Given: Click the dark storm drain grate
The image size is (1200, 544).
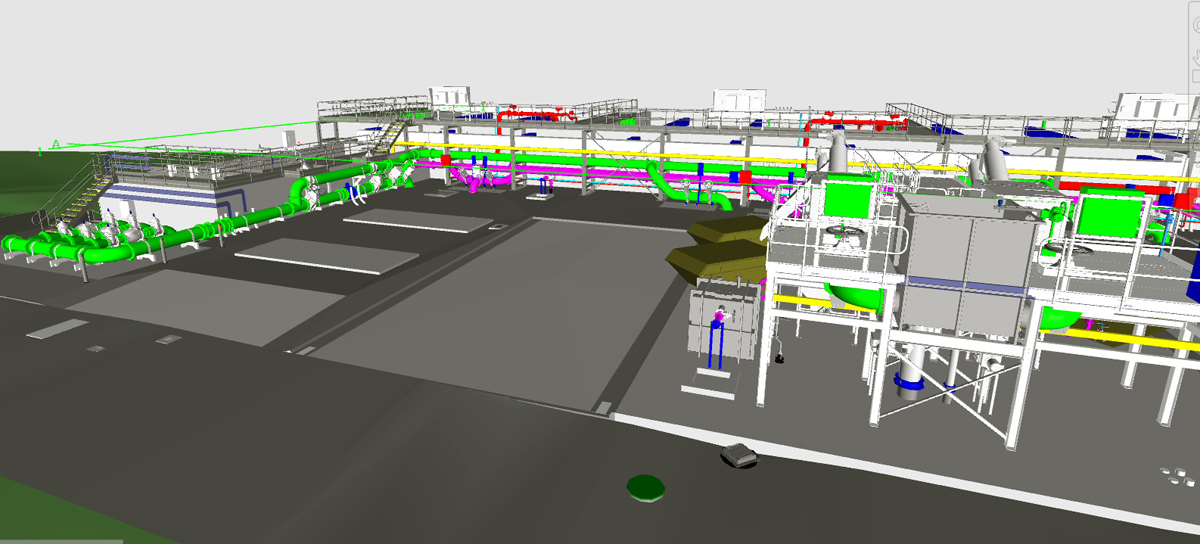Looking at the screenshot, I should pyautogui.click(x=739, y=456).
